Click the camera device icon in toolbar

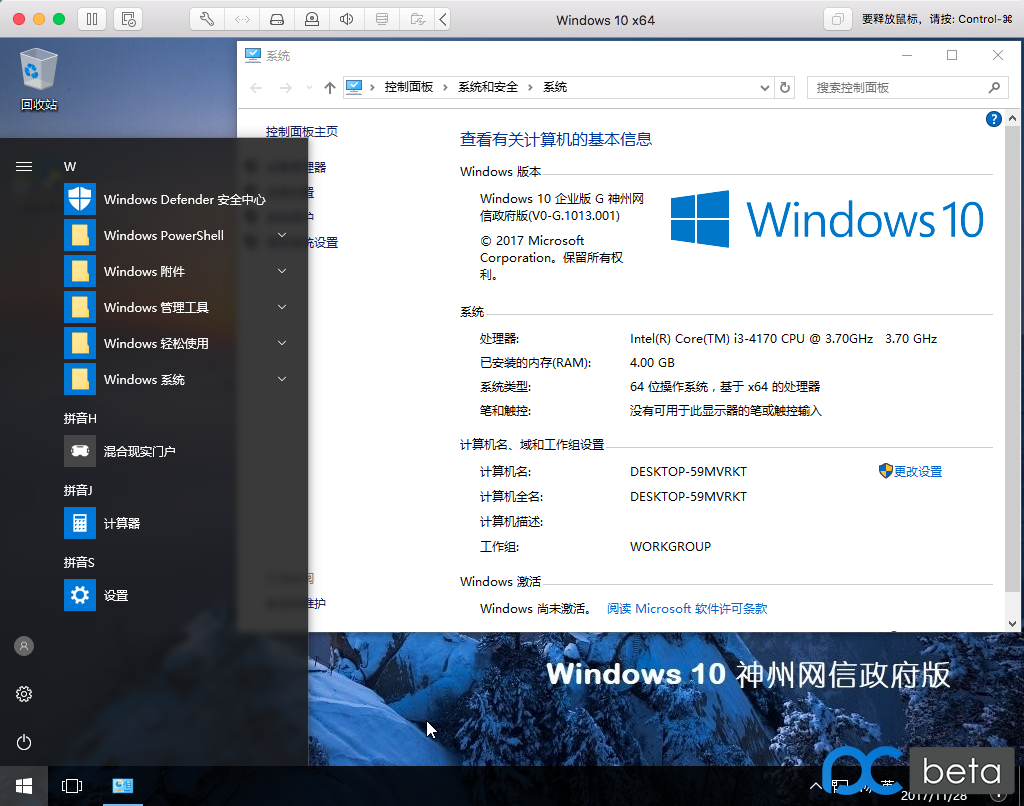pos(312,20)
